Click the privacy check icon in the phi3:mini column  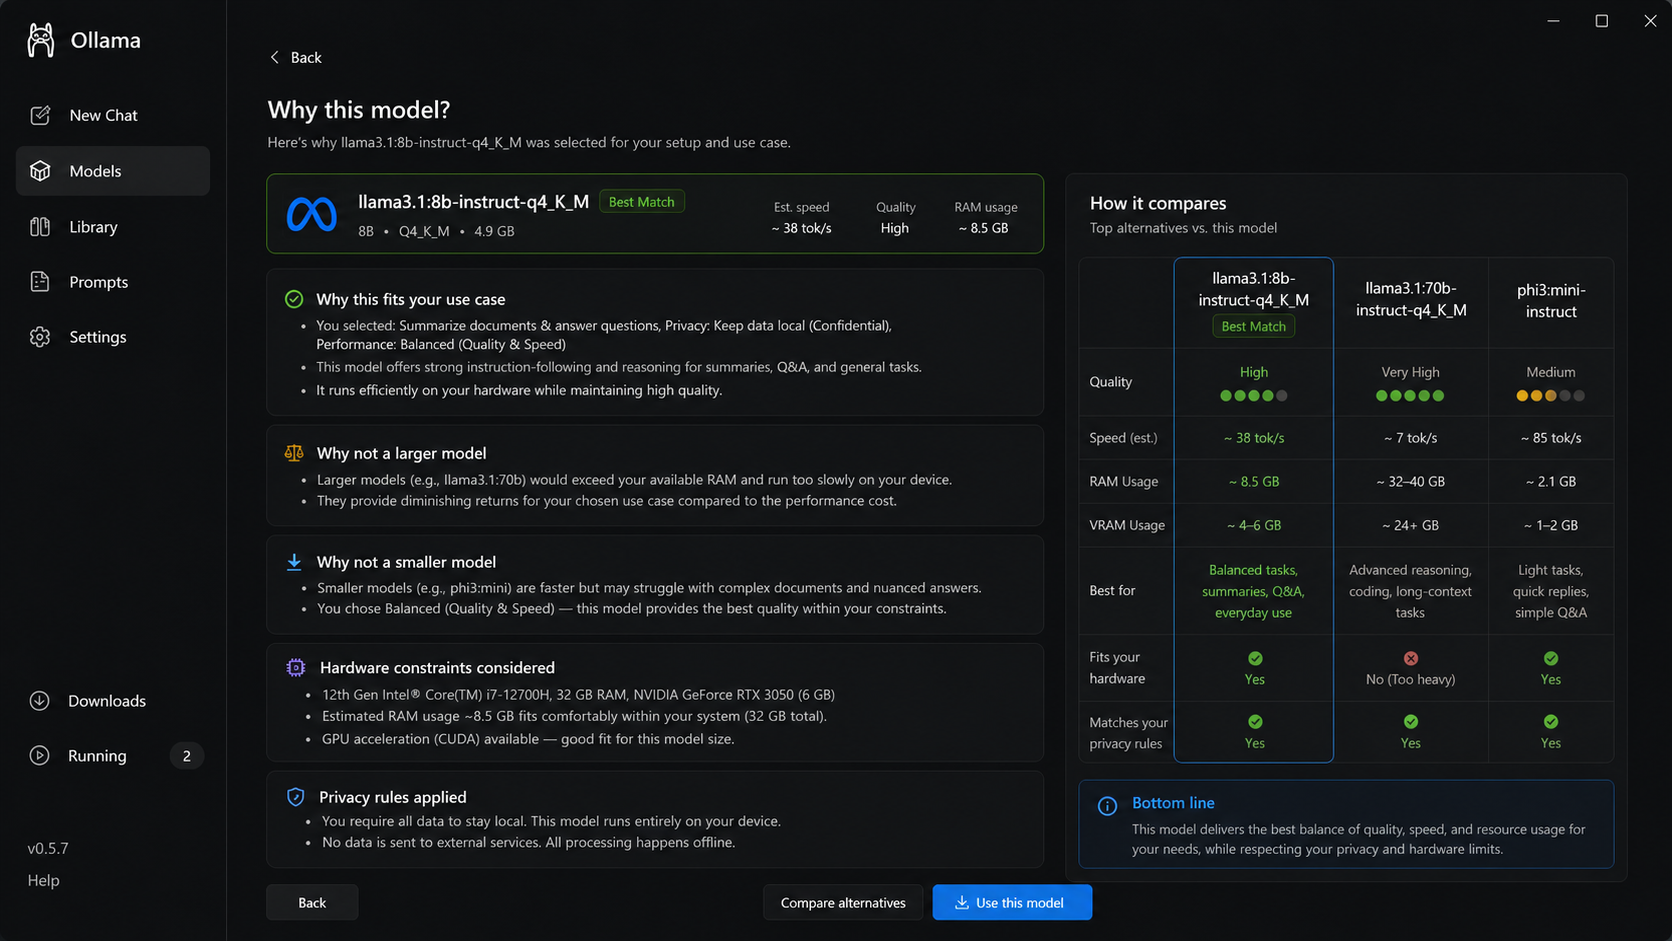tap(1551, 721)
